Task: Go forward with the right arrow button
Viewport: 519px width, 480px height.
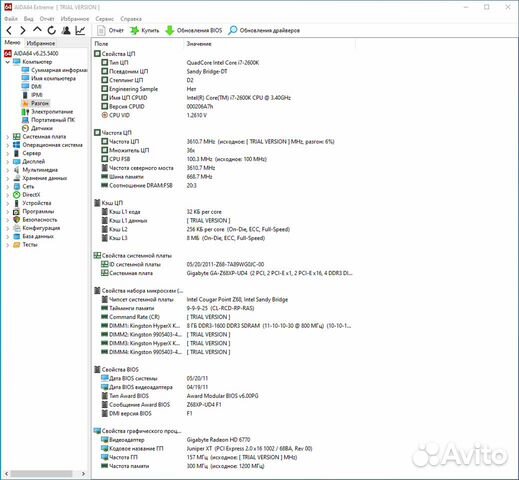Action: point(23,31)
